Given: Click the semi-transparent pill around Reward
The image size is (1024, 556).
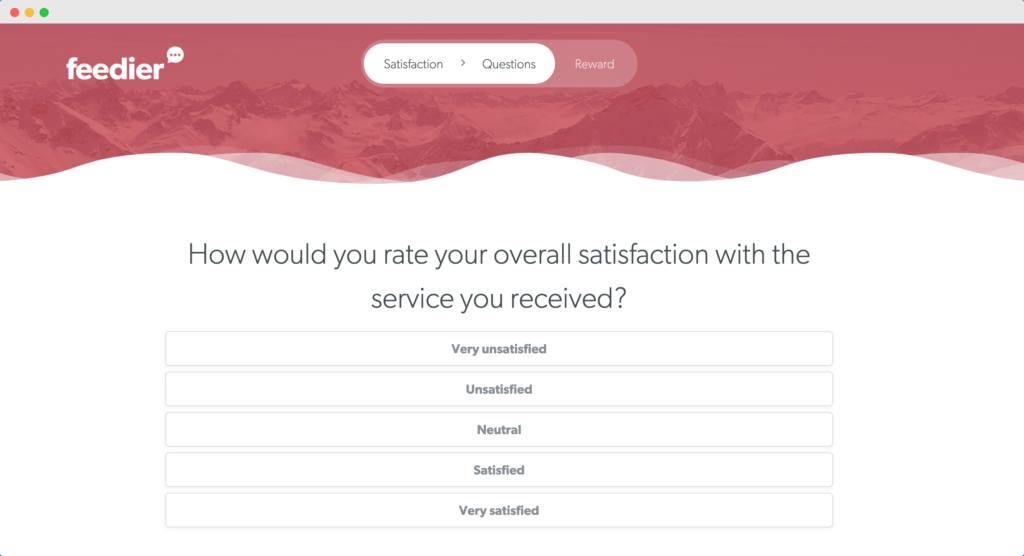Looking at the screenshot, I should pyautogui.click(x=596, y=63).
